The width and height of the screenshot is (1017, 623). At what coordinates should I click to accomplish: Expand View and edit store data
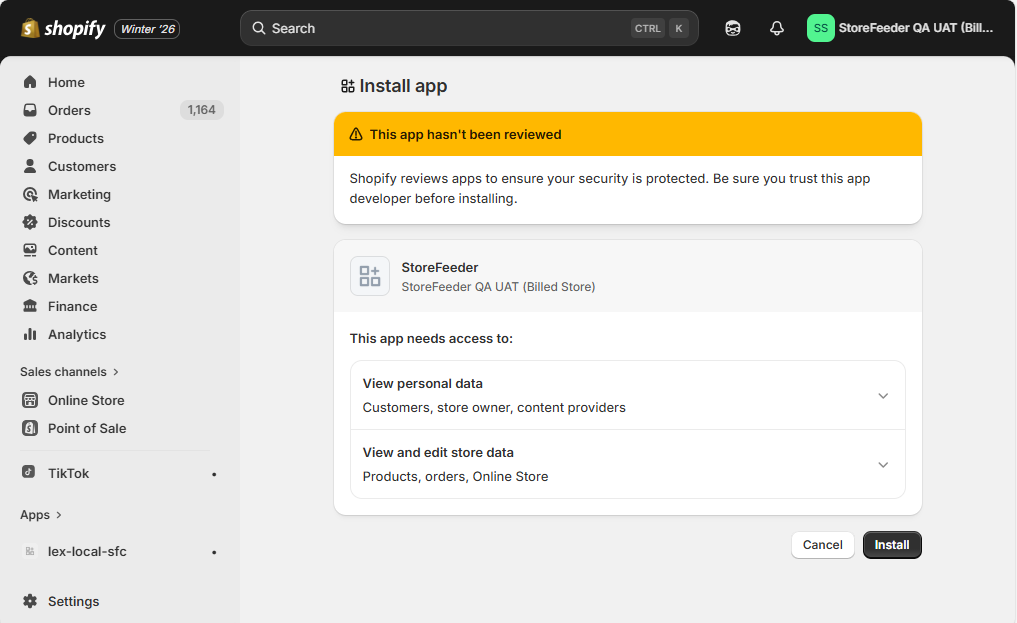(883, 464)
